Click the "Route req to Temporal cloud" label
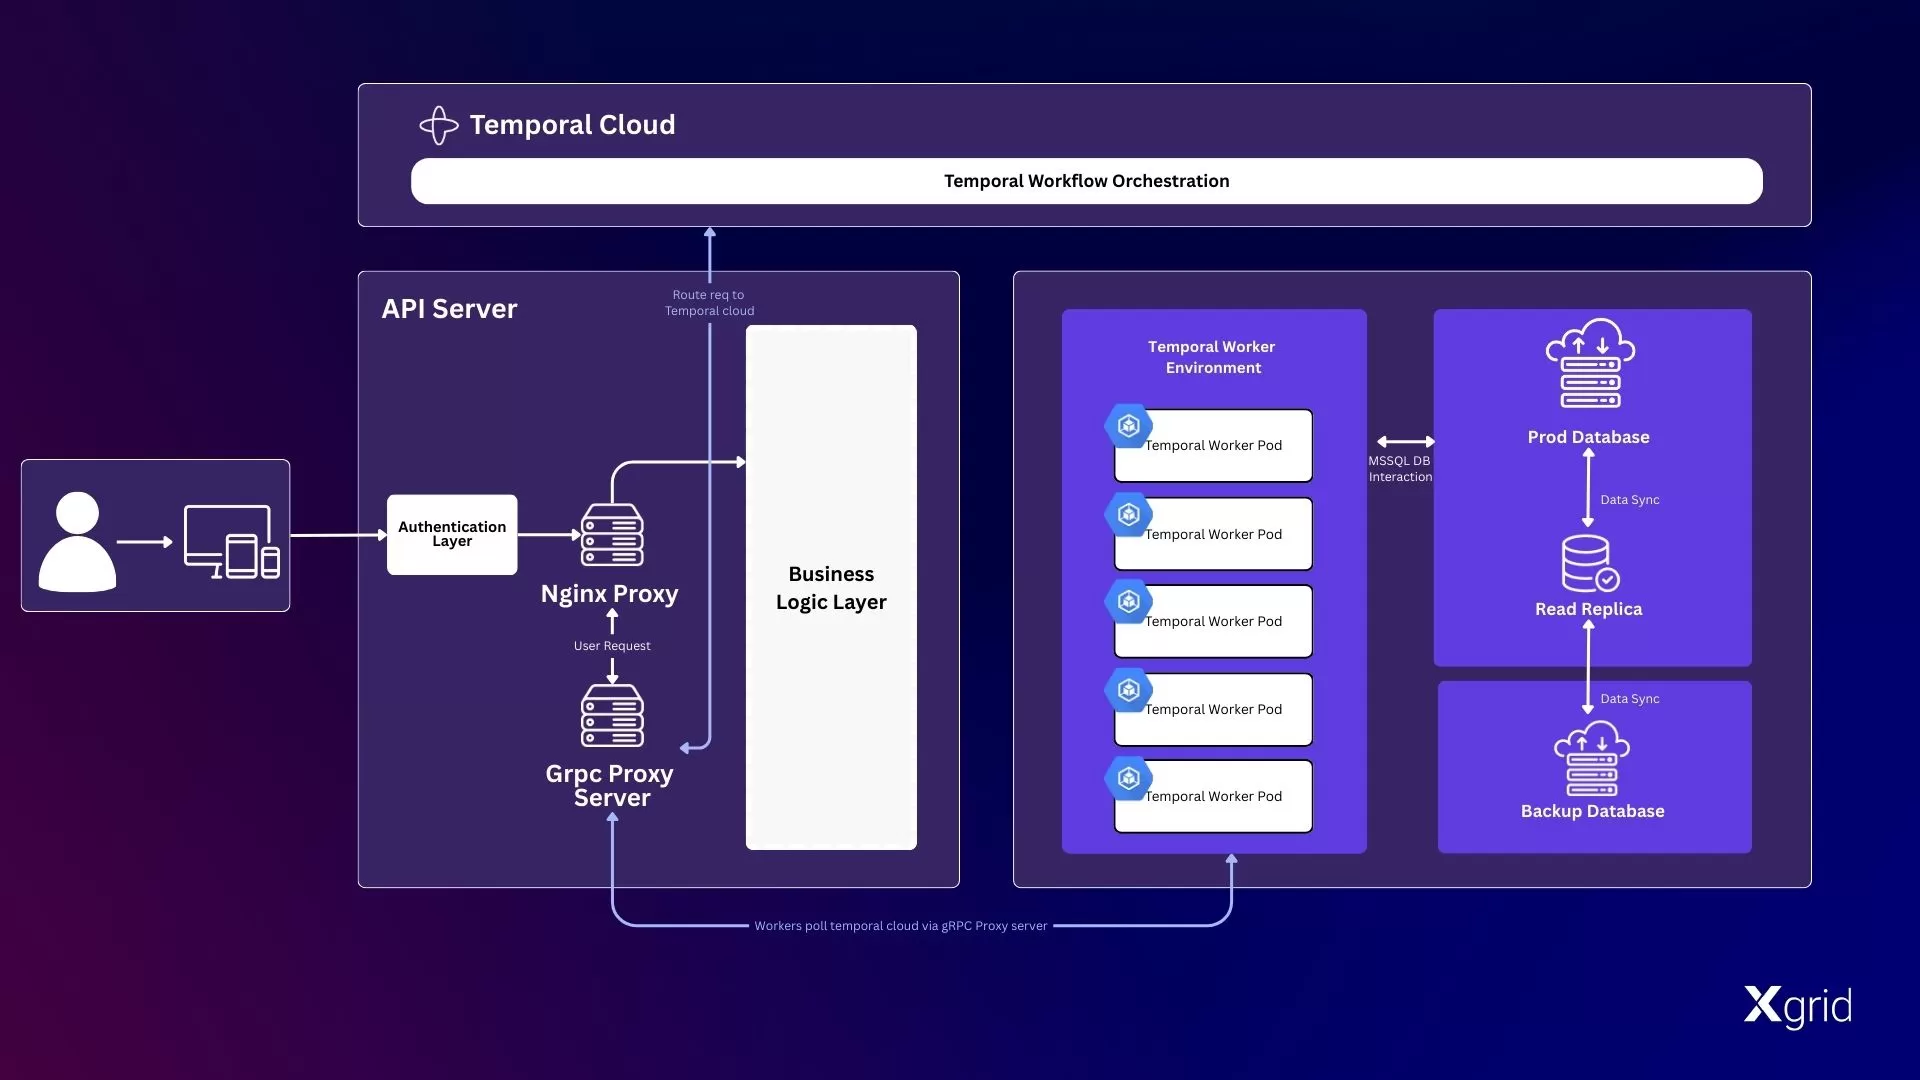This screenshot has height=1080, width=1920. pos(709,303)
